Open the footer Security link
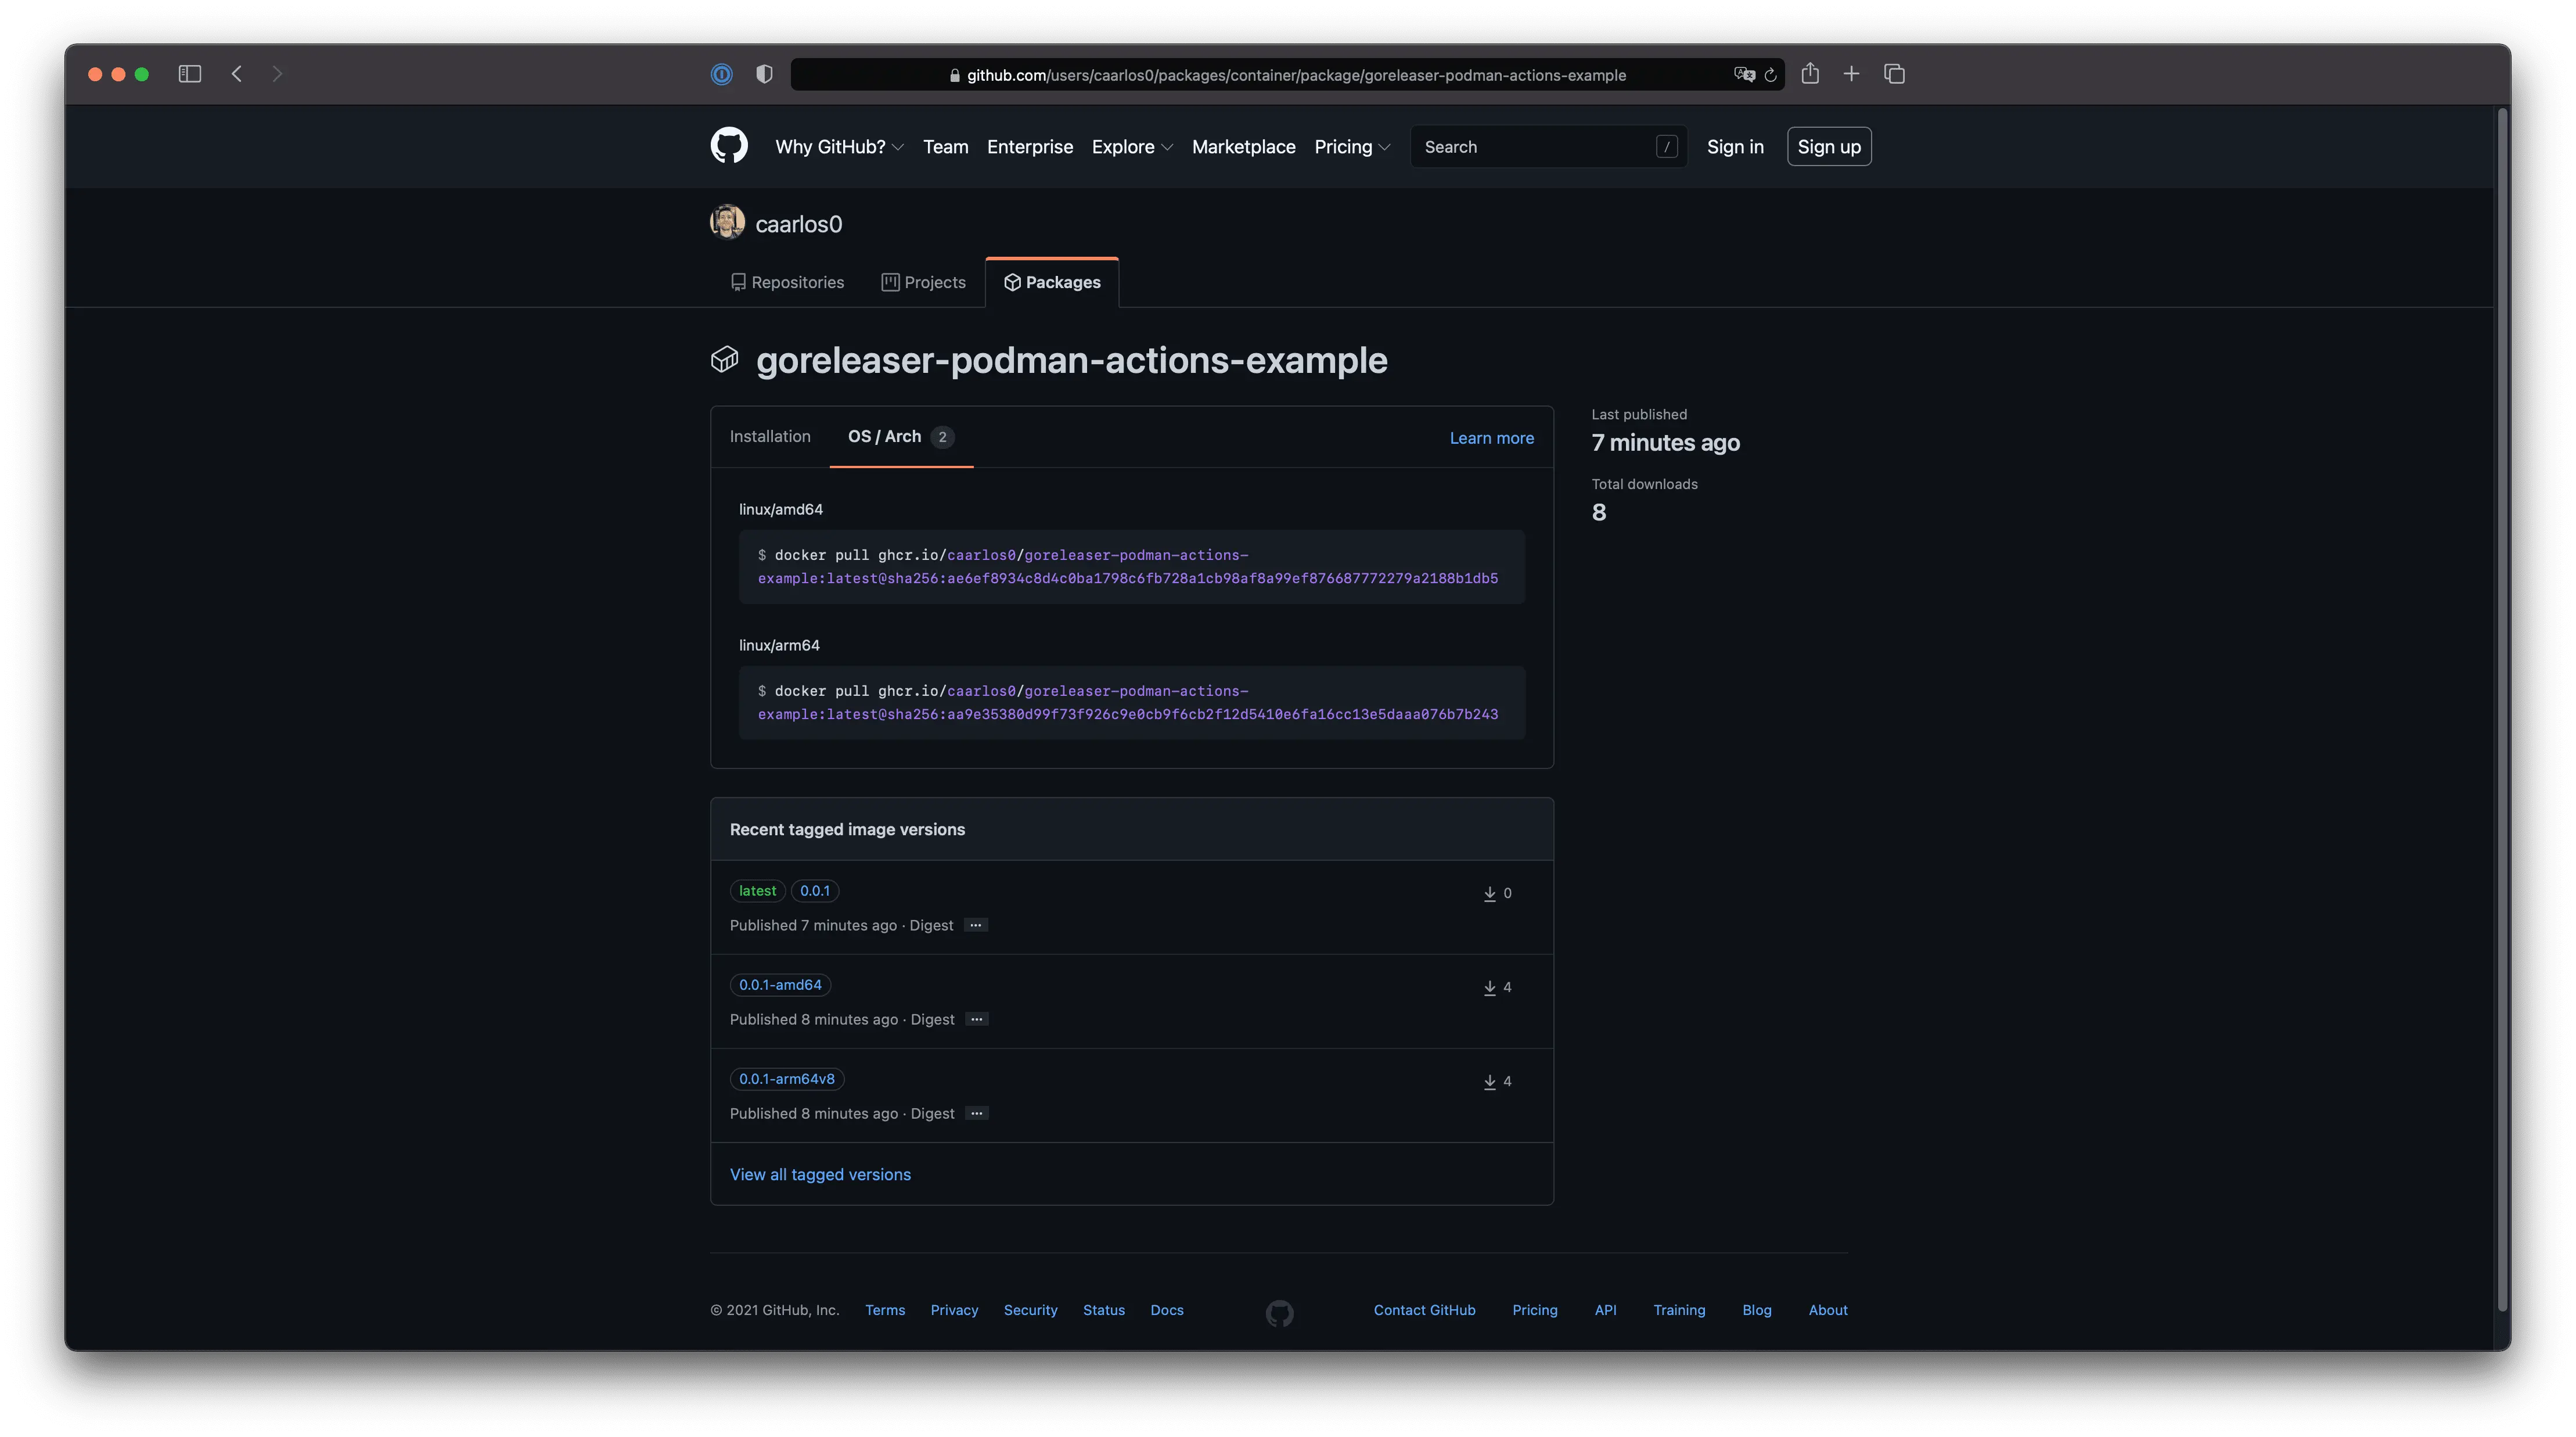2576x1437 pixels. coord(1030,1310)
